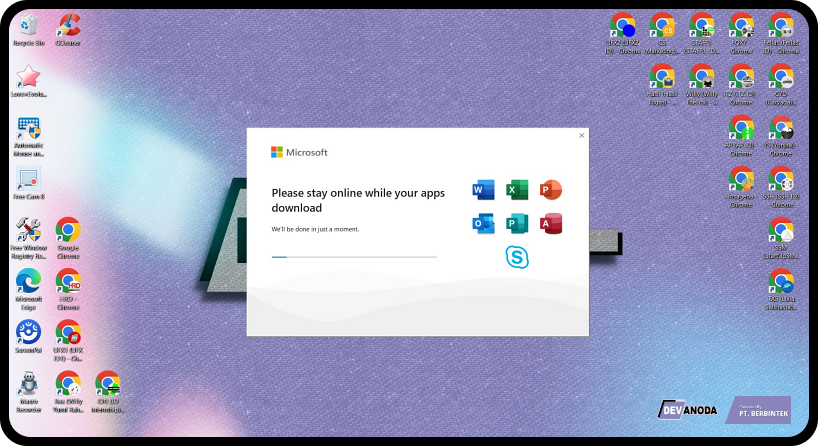This screenshot has height=446, width=818.
Task: Select the UFX2 Chrome shortcut with blue dot
Action: pyautogui.click(x=622, y=34)
